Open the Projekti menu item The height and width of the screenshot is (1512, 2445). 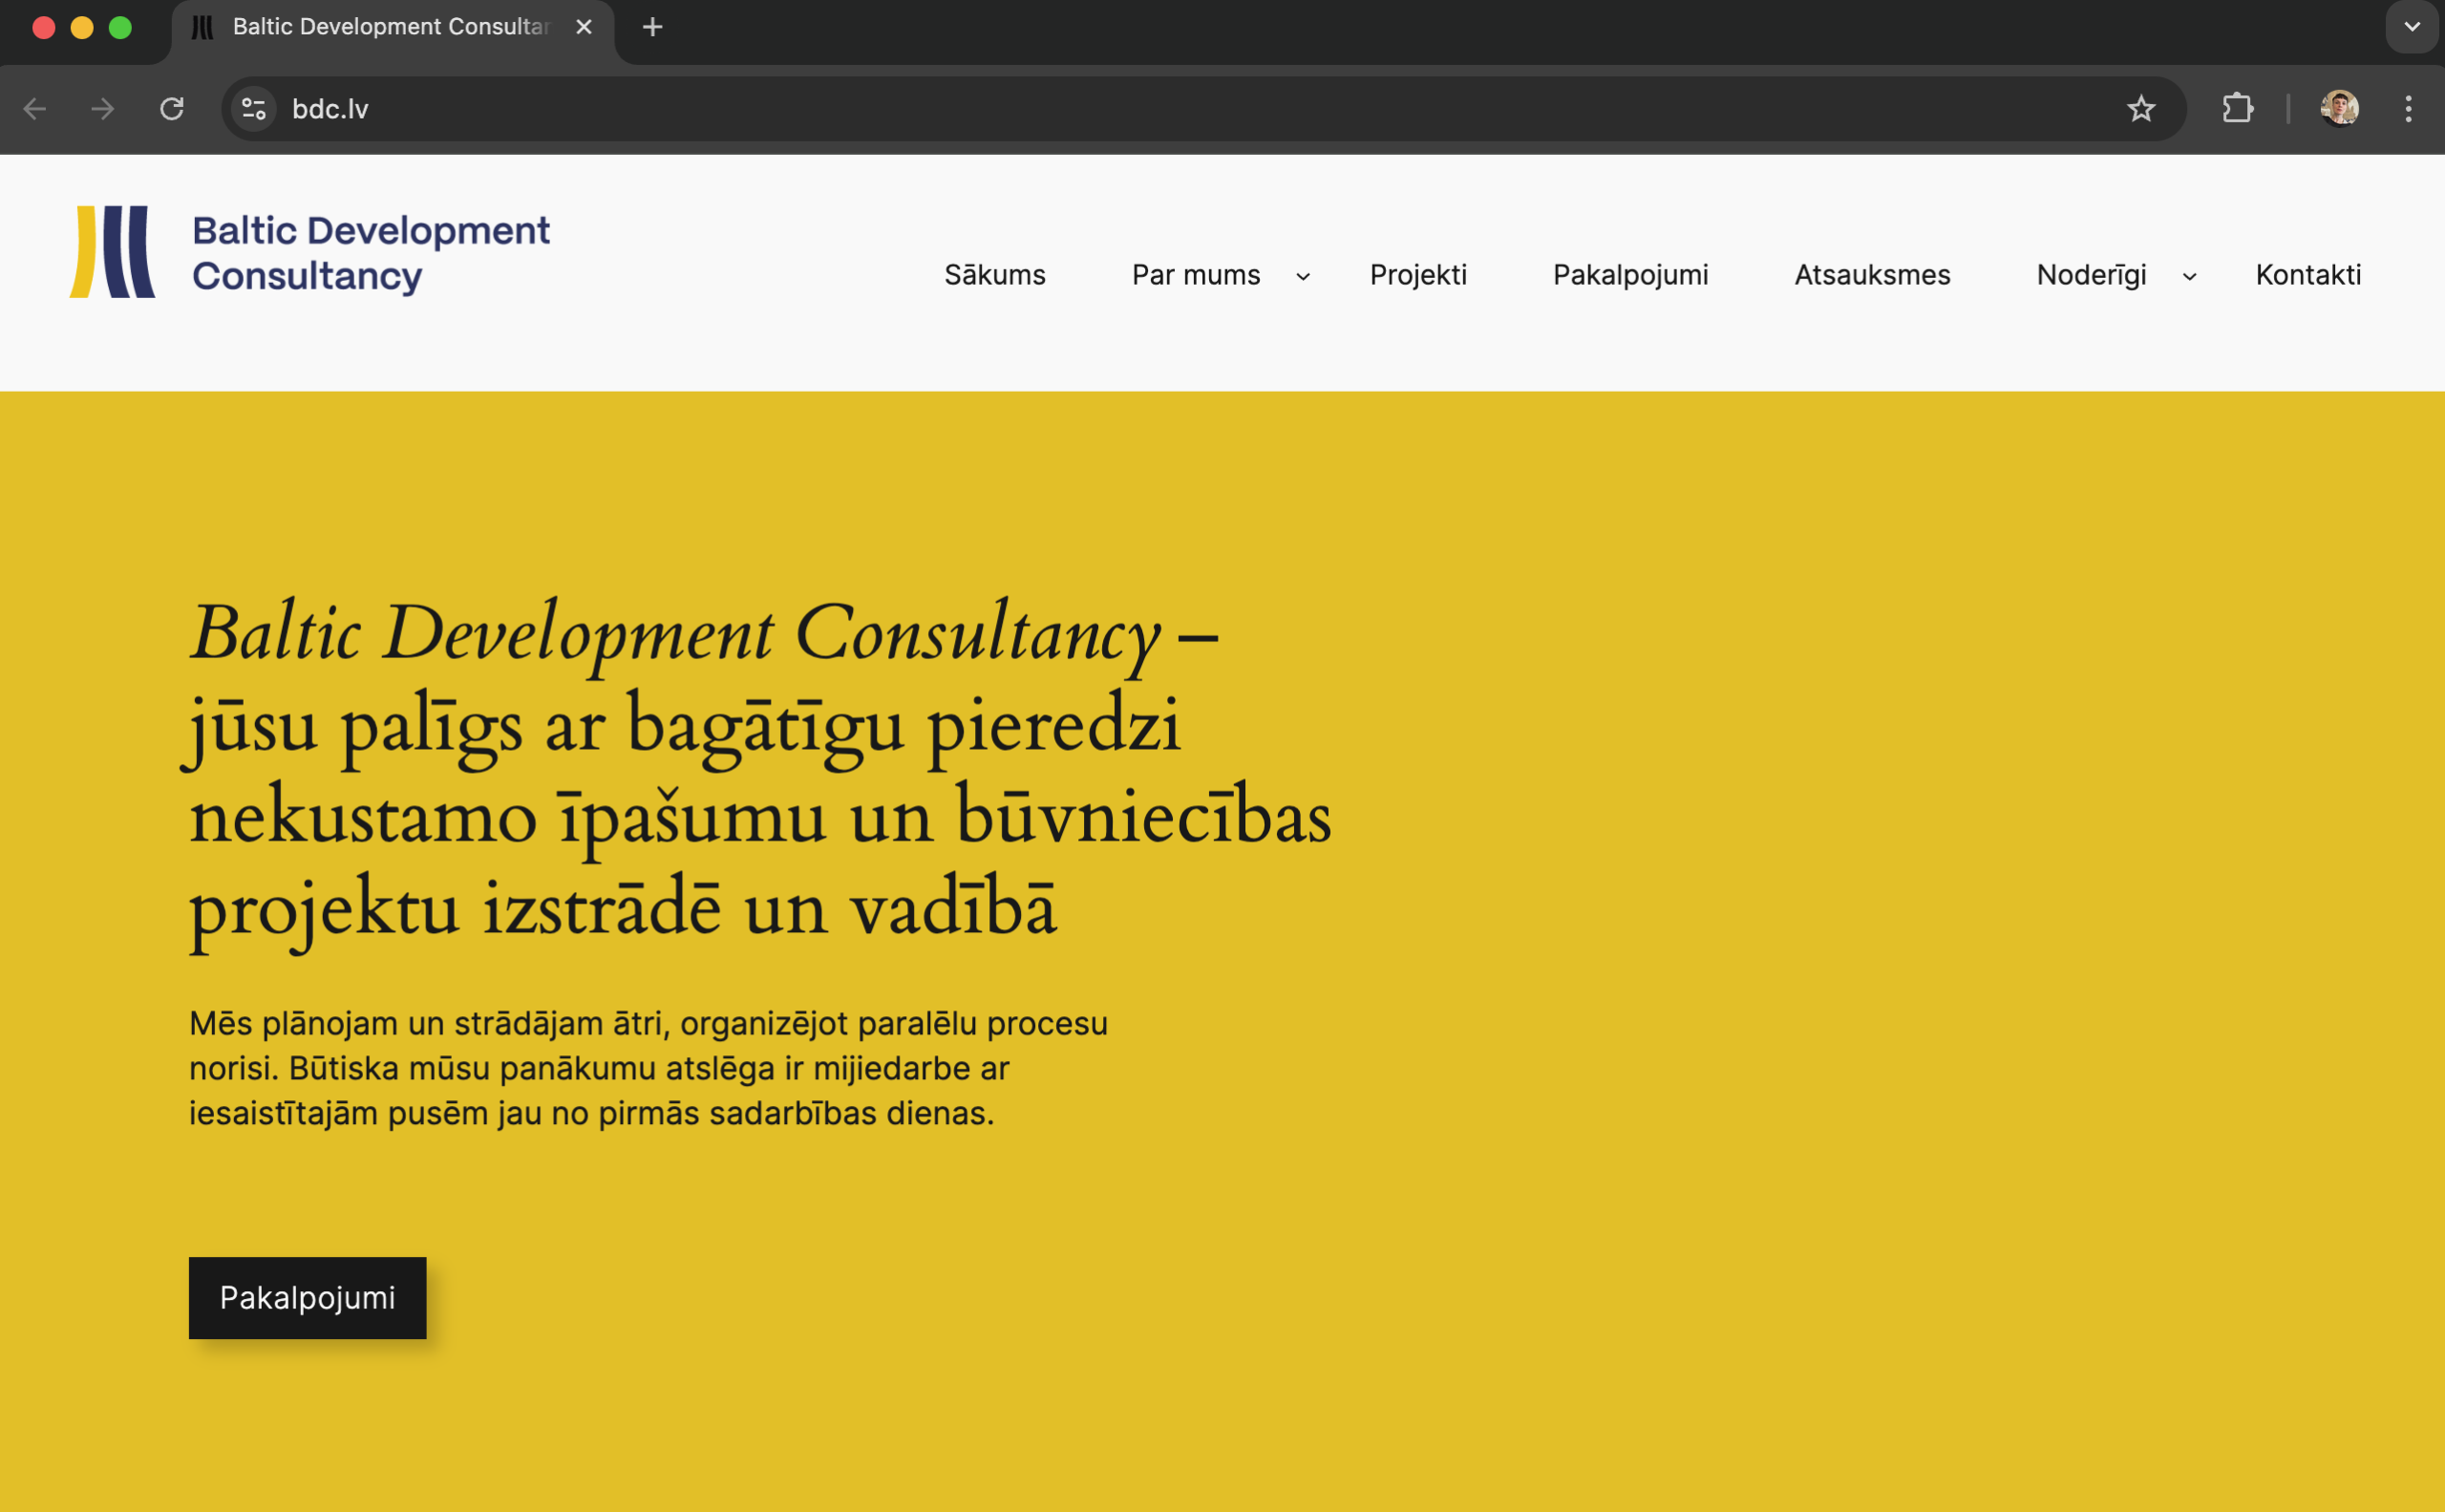(x=1417, y=275)
